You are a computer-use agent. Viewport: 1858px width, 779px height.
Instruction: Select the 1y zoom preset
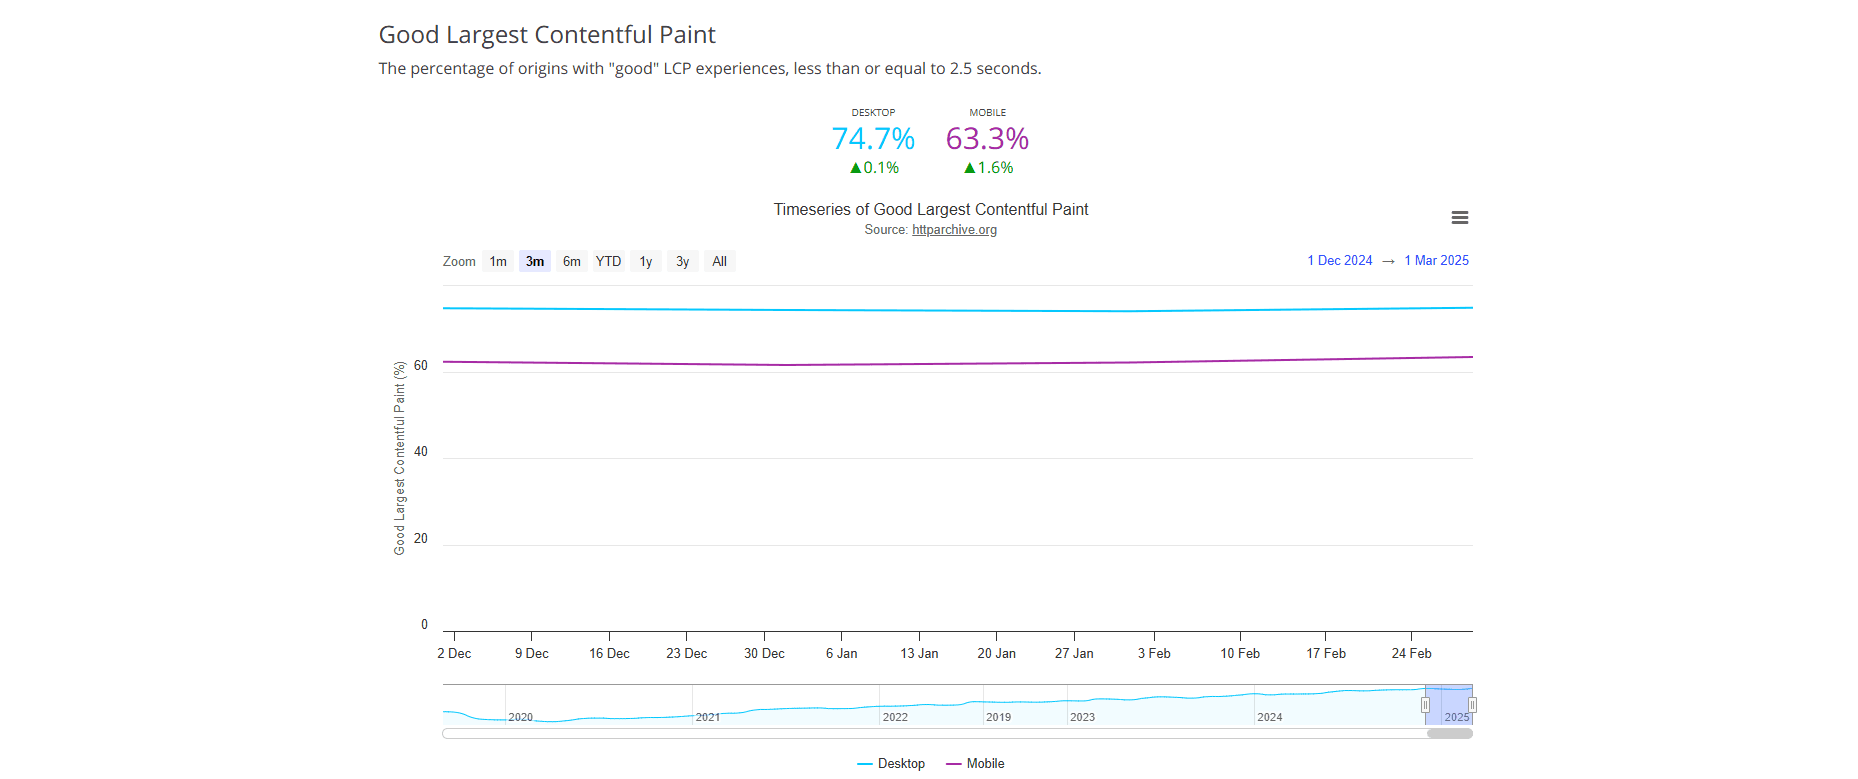[645, 261]
